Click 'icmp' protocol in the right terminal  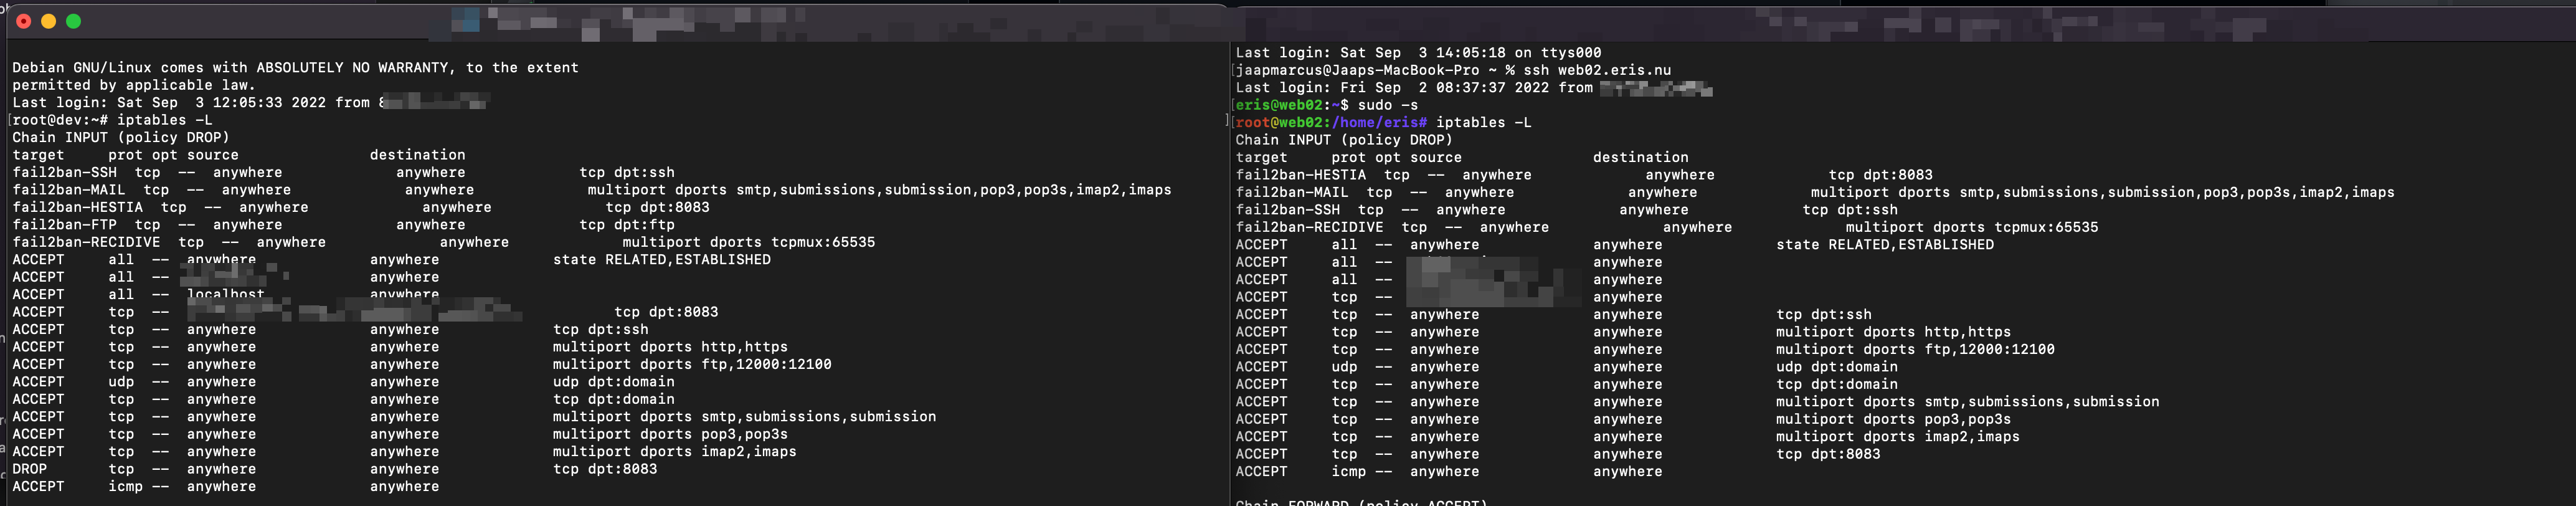point(1348,472)
